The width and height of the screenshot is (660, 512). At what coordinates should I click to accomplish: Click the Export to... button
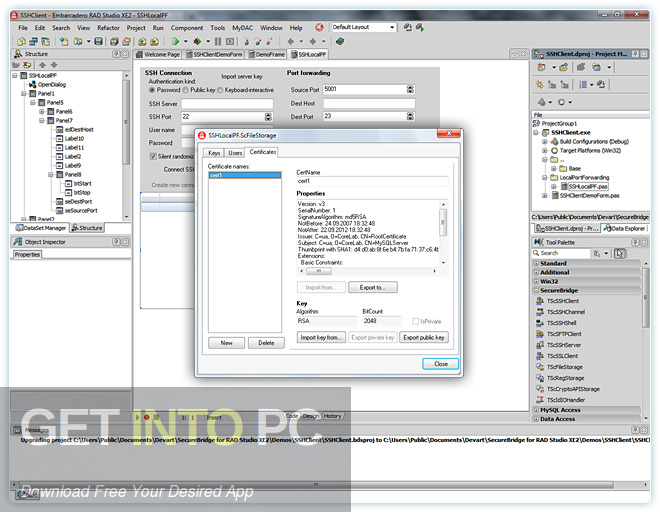pos(373,288)
